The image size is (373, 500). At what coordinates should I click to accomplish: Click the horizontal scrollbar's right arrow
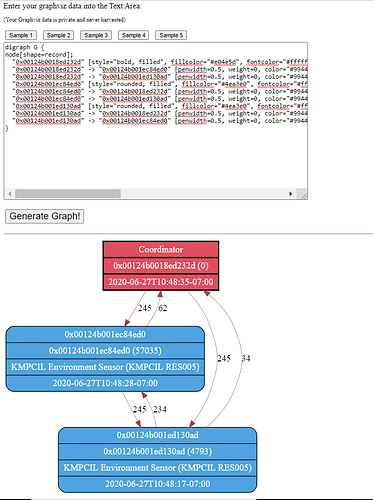click(x=290, y=194)
